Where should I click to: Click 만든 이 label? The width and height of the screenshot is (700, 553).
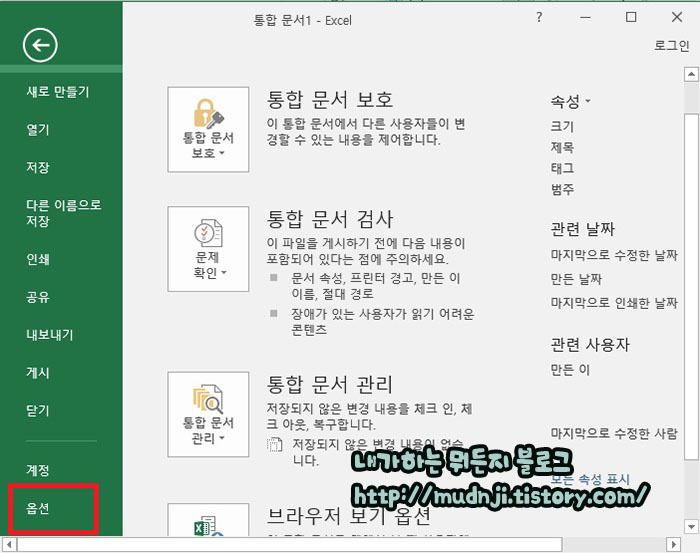[570, 370]
